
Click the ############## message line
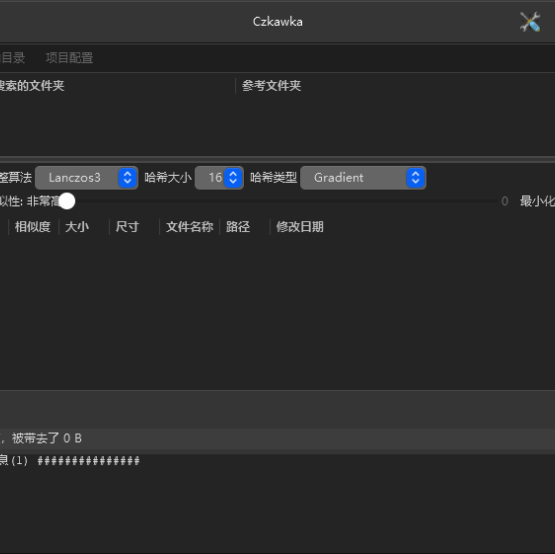(89, 461)
